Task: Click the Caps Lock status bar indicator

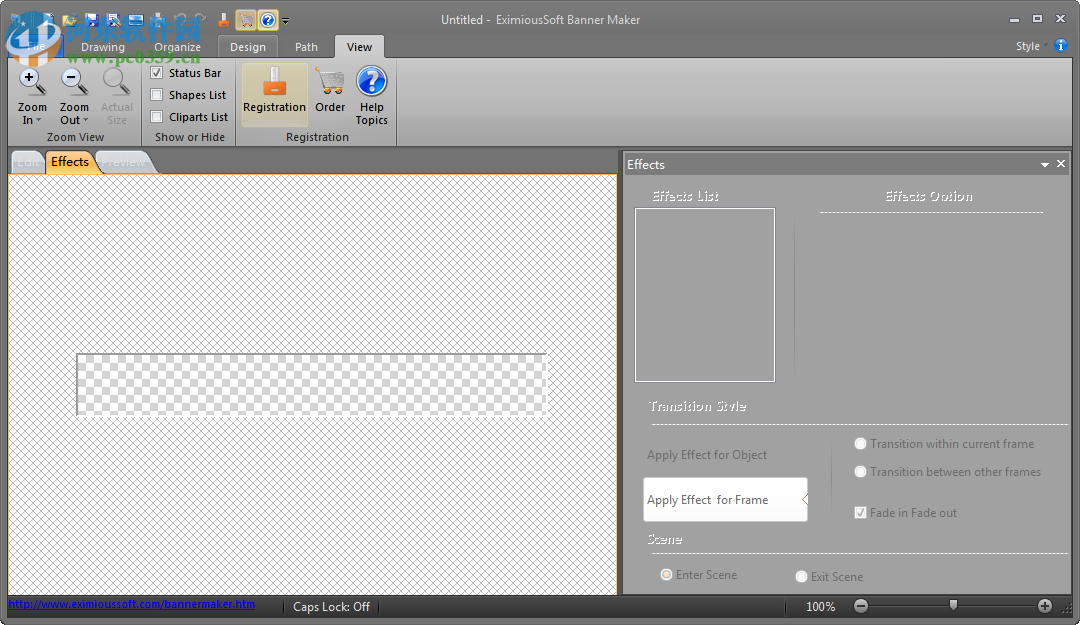Action: tap(331, 606)
